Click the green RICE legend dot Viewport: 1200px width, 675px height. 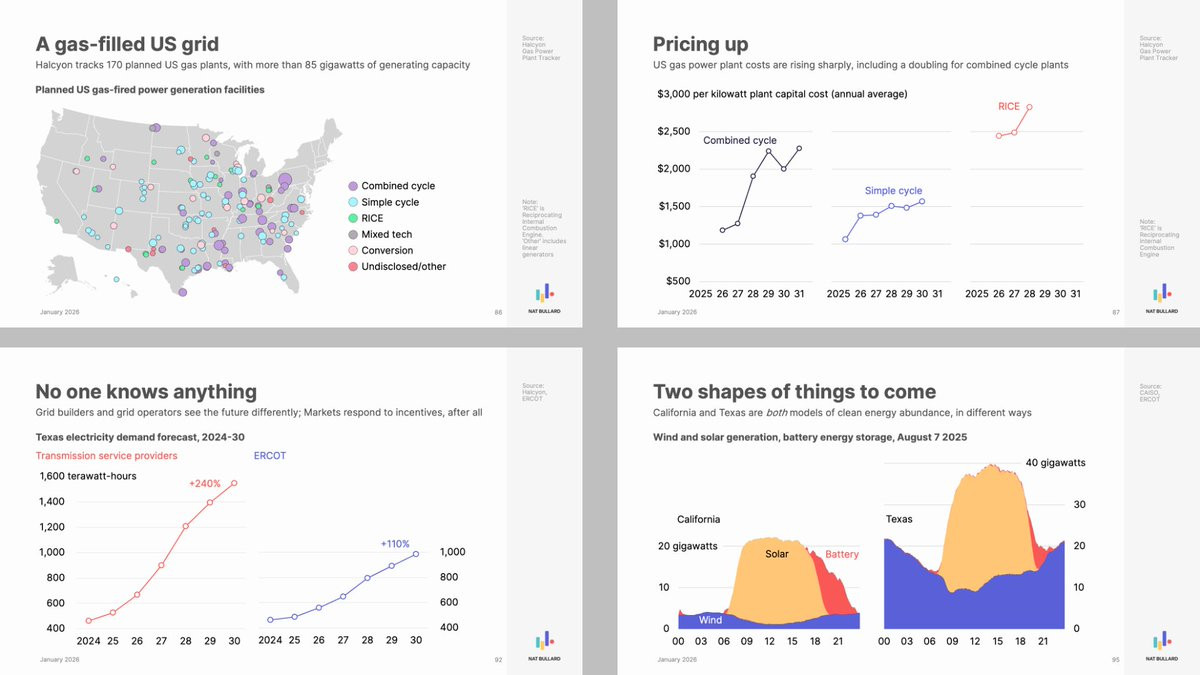[x=353, y=218]
